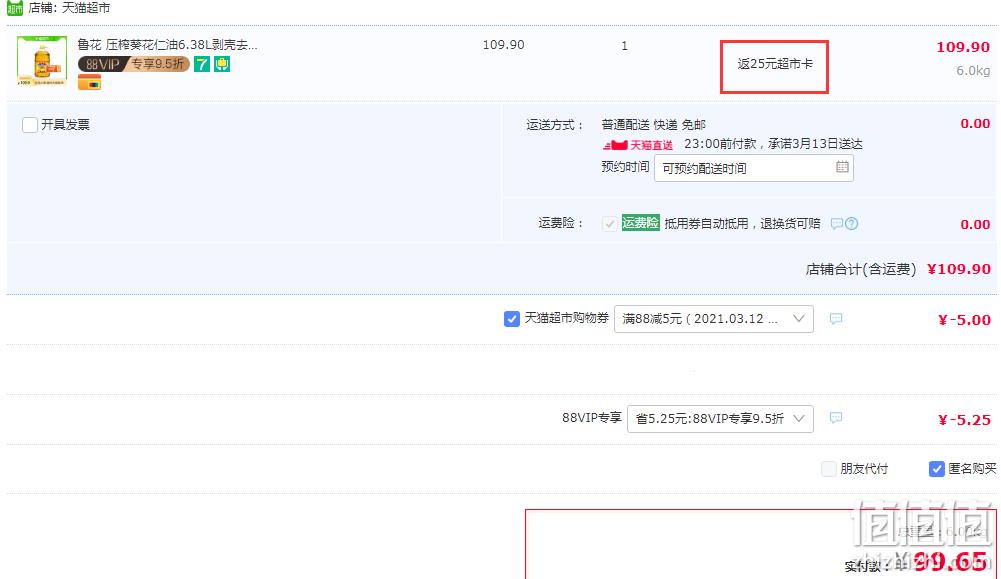Click the comment icon beside 运费险 description
Viewport: 1001px width, 579px height.
click(836, 223)
